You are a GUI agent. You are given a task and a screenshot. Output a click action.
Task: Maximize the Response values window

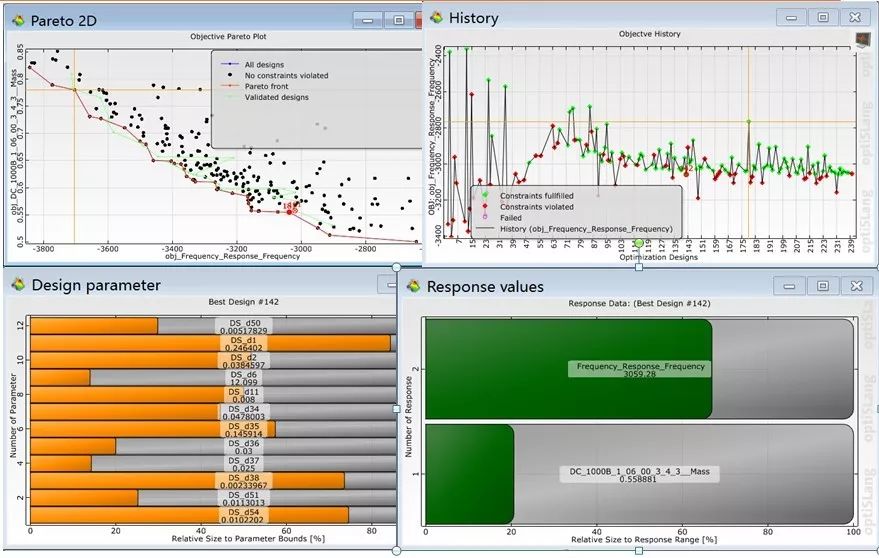point(822,286)
